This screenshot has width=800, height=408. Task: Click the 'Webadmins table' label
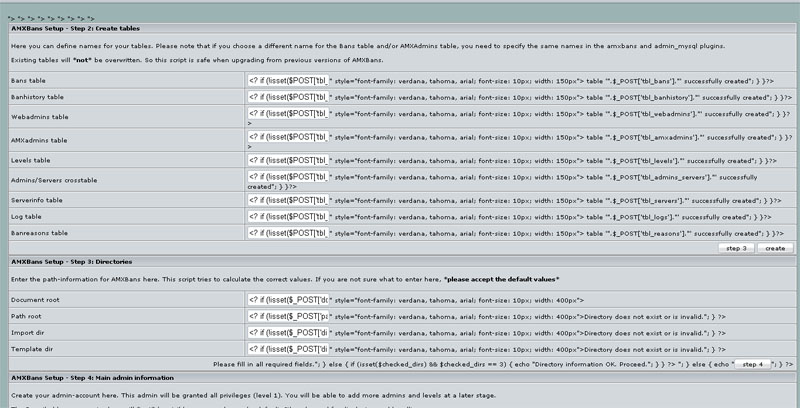39,117
